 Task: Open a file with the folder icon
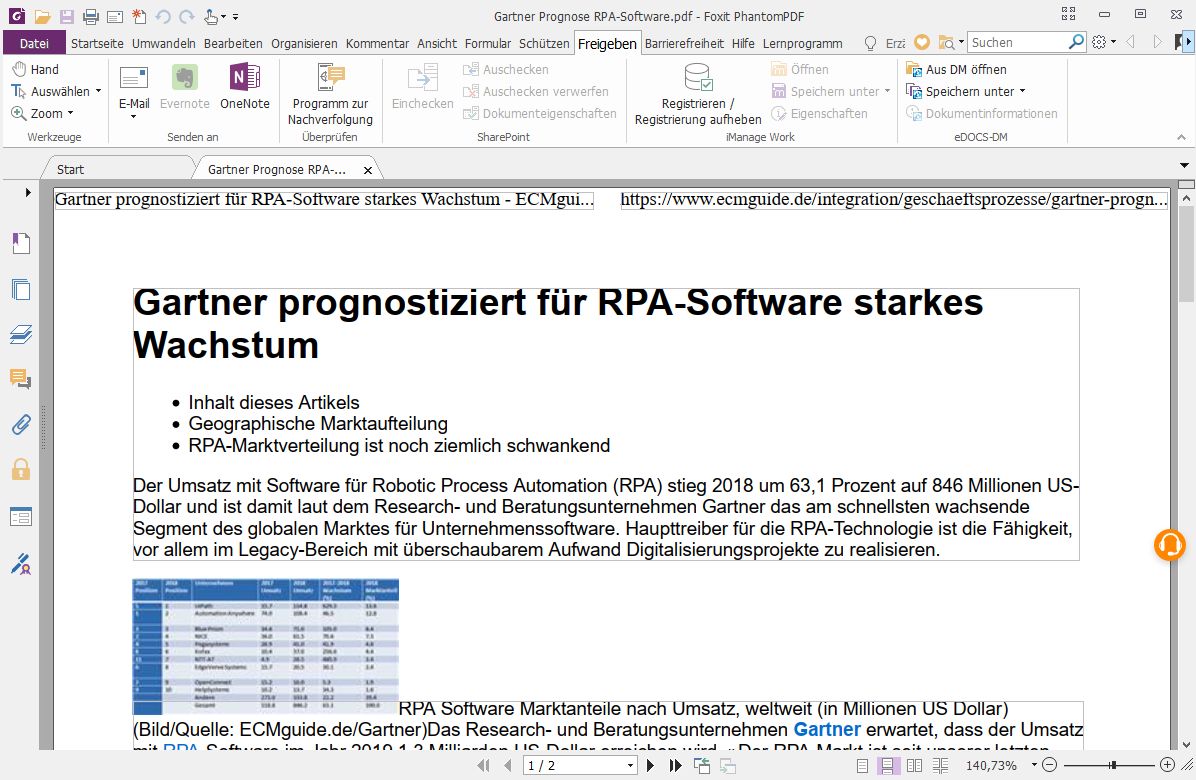pos(42,16)
